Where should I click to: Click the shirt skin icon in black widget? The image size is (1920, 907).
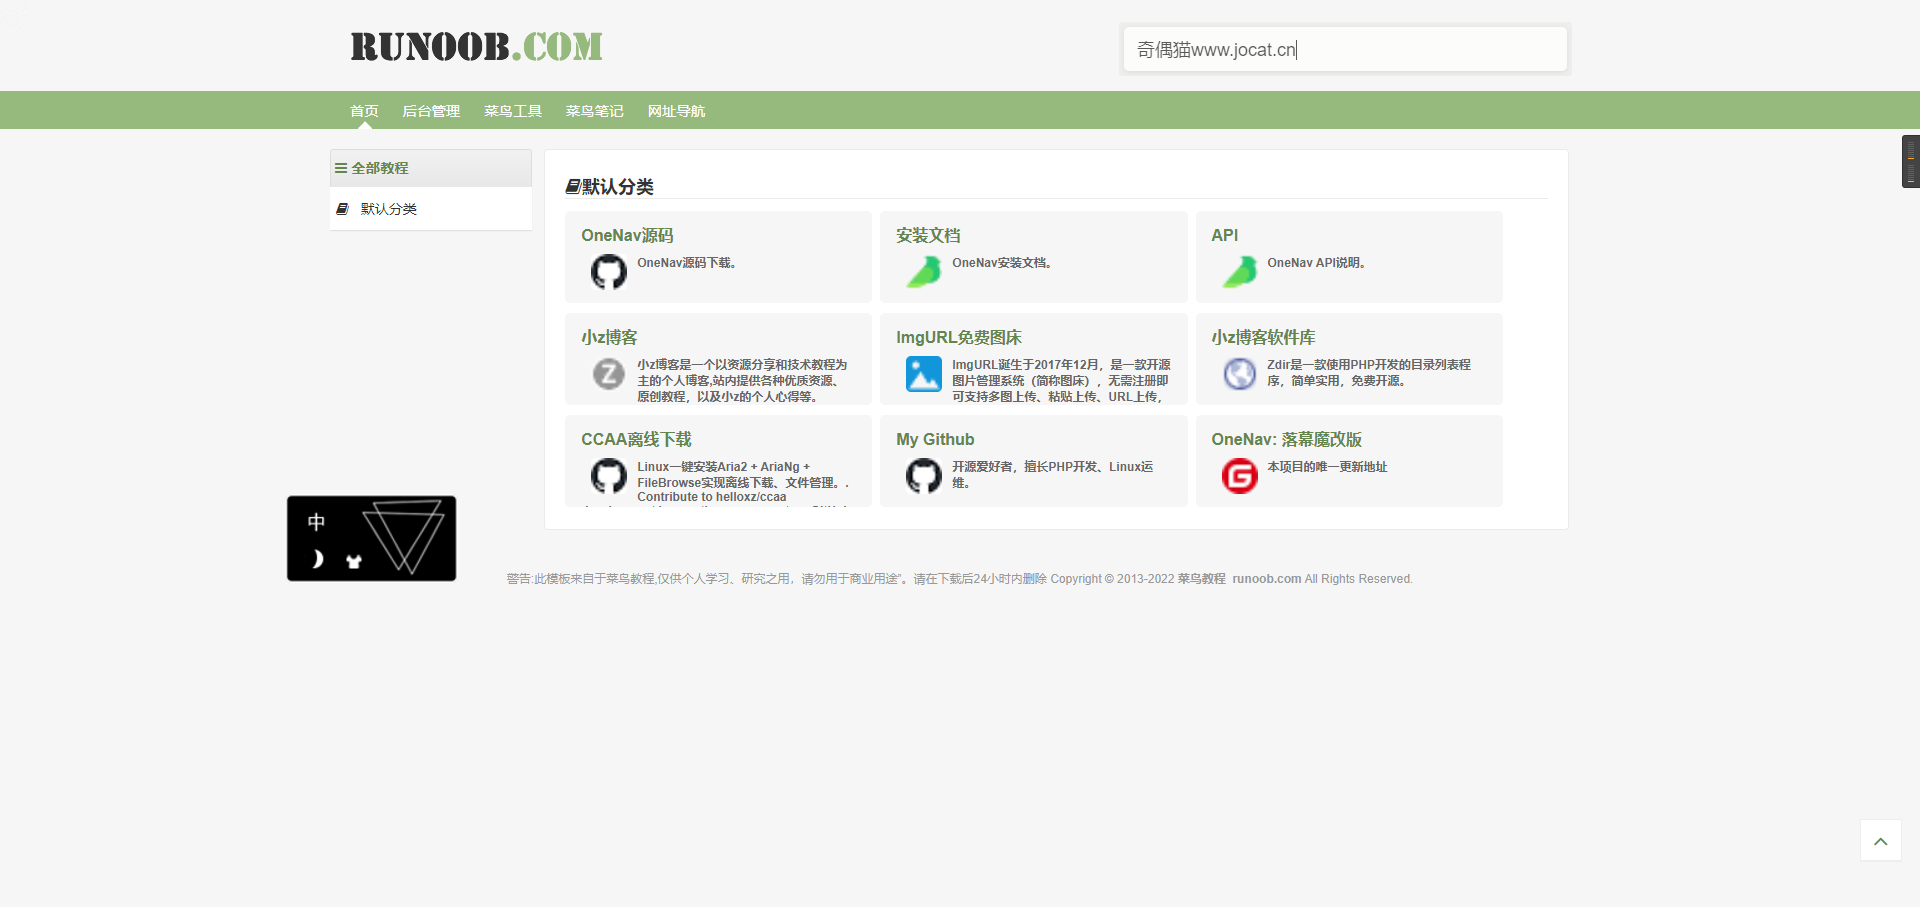tap(353, 561)
